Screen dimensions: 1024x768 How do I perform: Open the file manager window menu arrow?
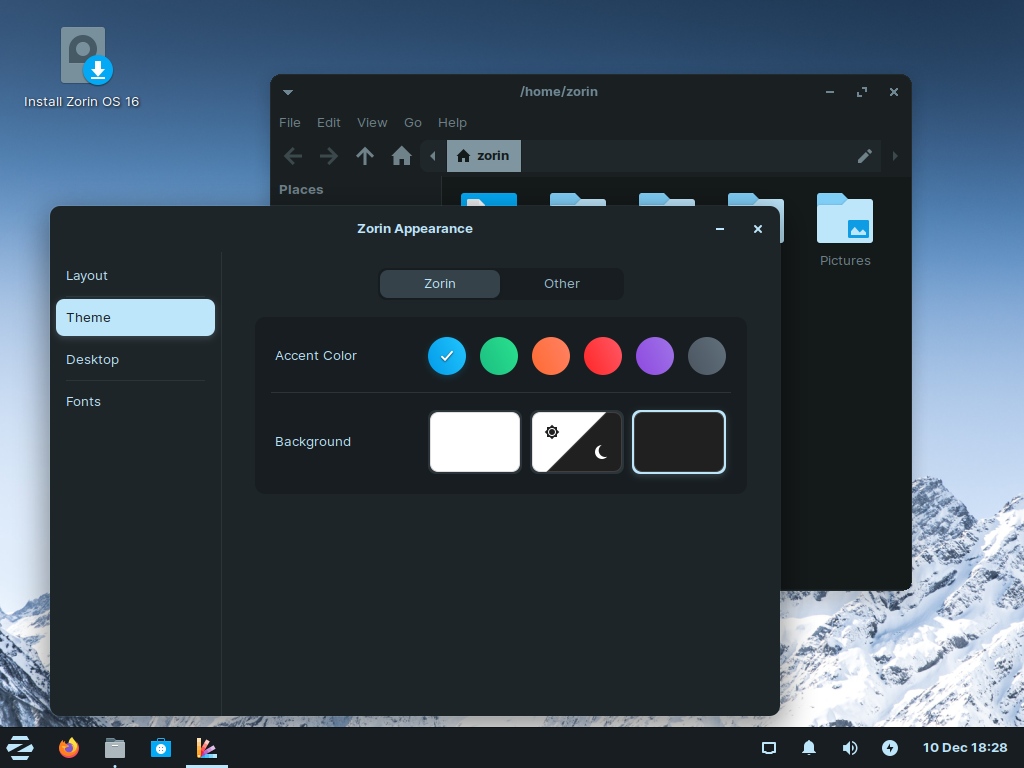pyautogui.click(x=288, y=92)
